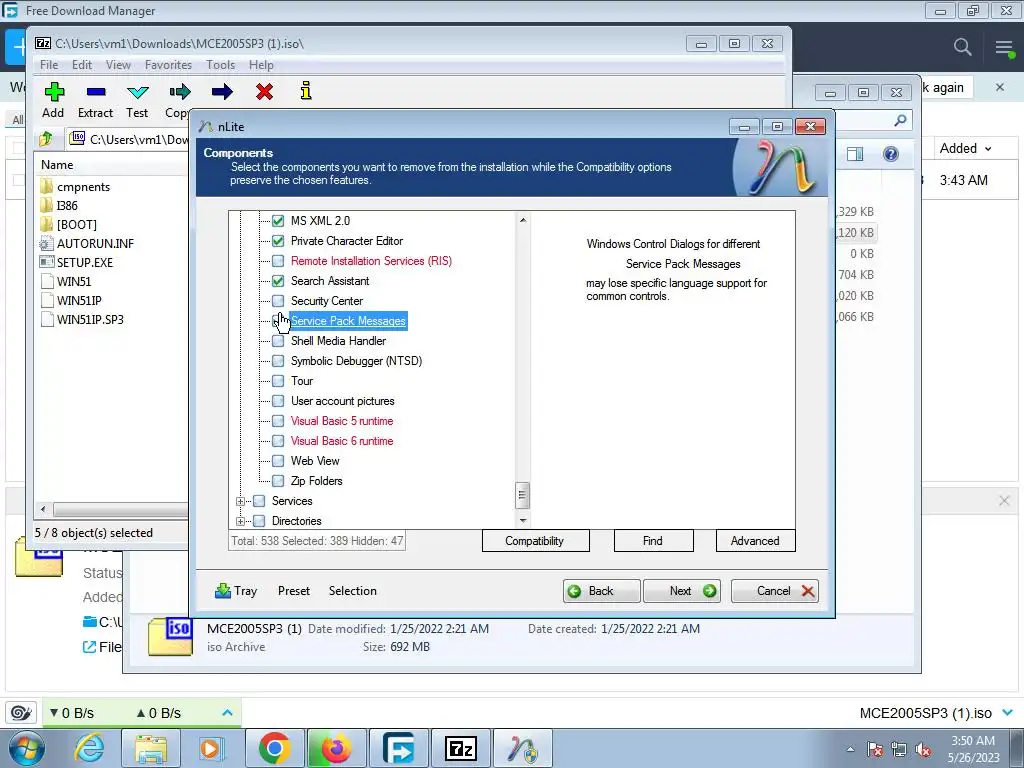1024x768 pixels.
Task: Click the 7-Zip Copy toolbar icon
Action: point(180,91)
